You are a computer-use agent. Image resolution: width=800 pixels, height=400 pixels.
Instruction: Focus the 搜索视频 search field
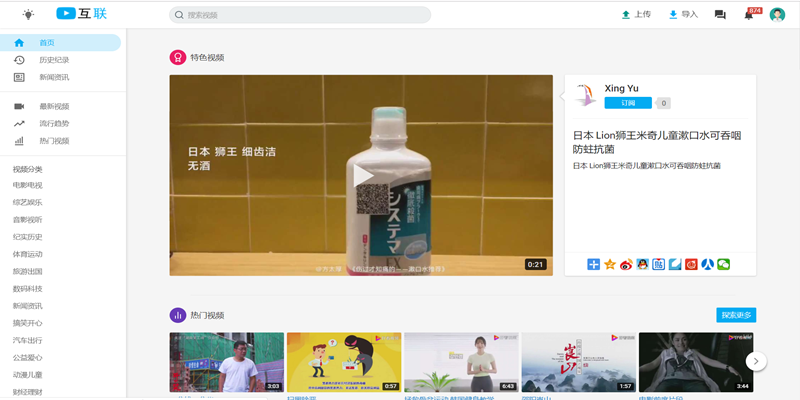(300, 15)
